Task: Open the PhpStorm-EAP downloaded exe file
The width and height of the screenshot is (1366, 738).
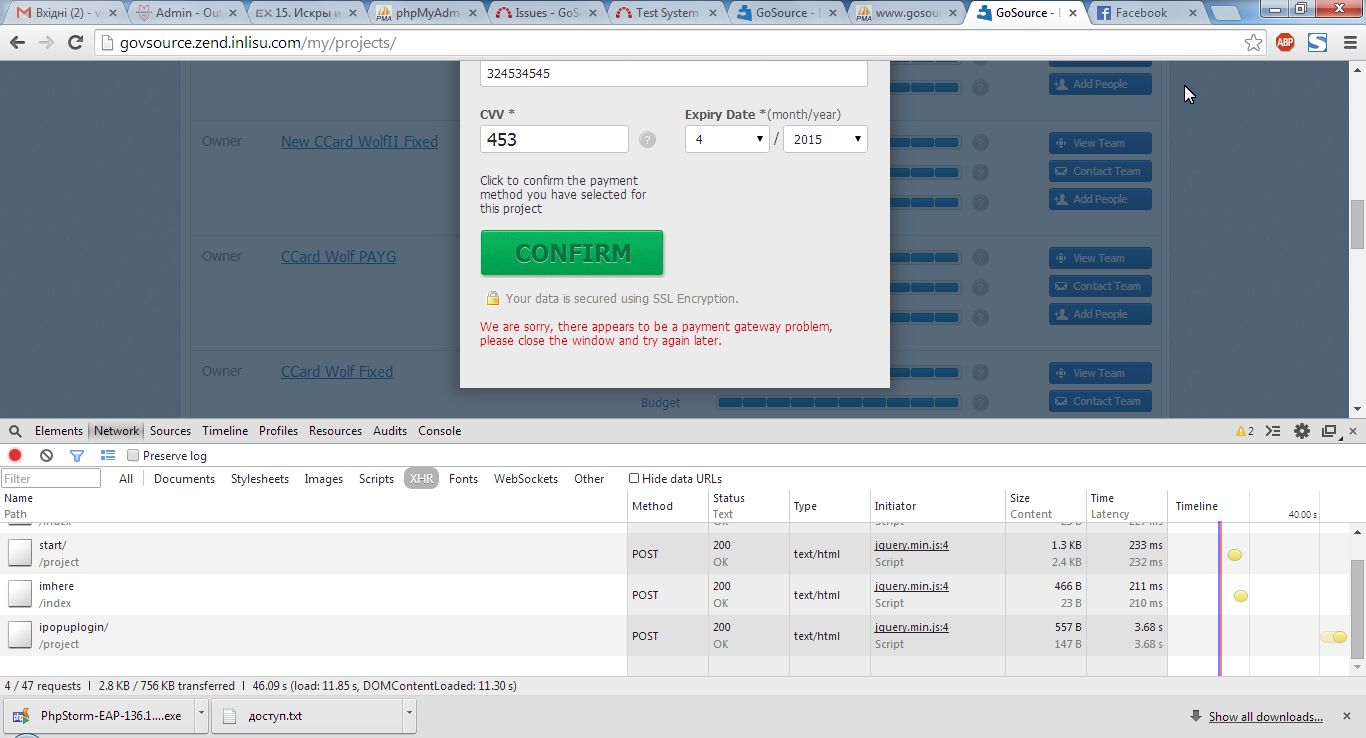Action: (98, 716)
